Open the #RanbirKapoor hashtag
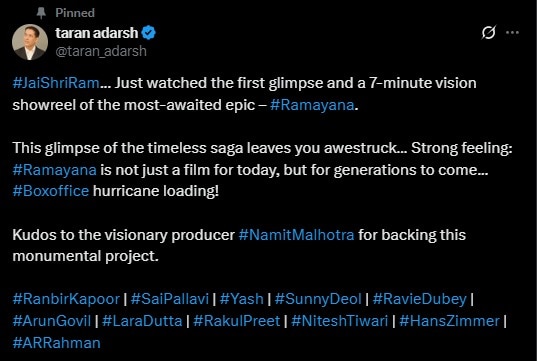537x361 pixels. (x=66, y=299)
